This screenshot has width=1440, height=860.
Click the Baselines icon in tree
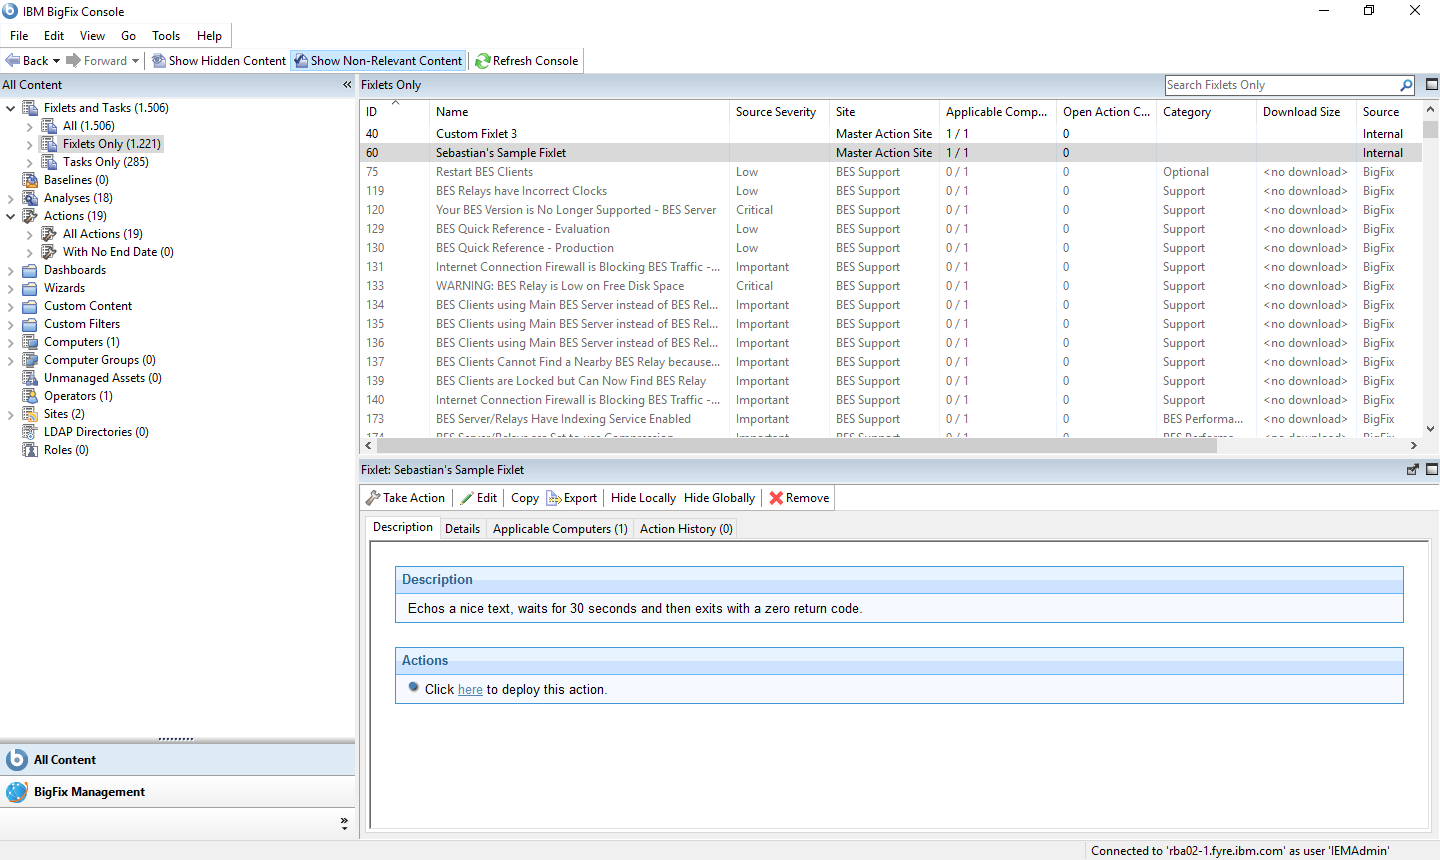(x=30, y=180)
